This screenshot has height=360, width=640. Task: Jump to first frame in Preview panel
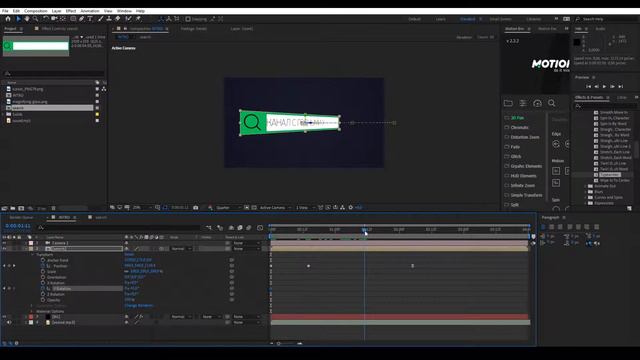589,87
